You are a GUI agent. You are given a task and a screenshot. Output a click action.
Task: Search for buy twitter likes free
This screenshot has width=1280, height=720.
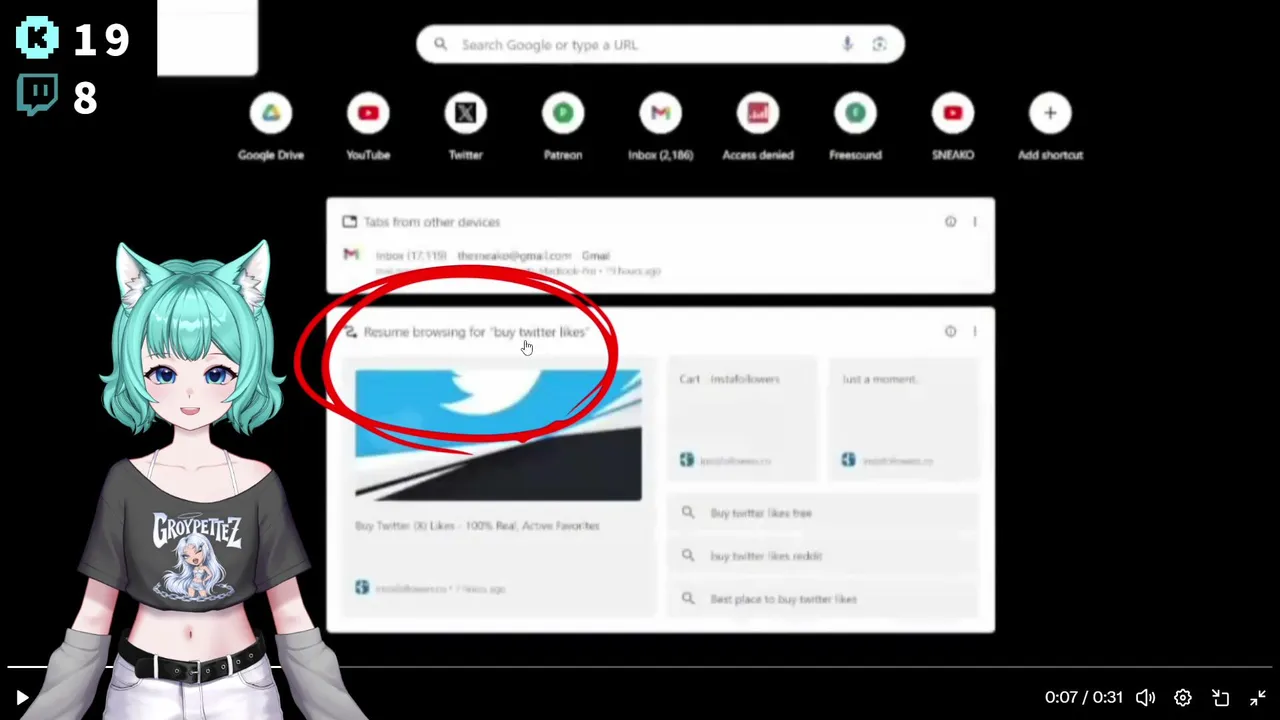823,513
